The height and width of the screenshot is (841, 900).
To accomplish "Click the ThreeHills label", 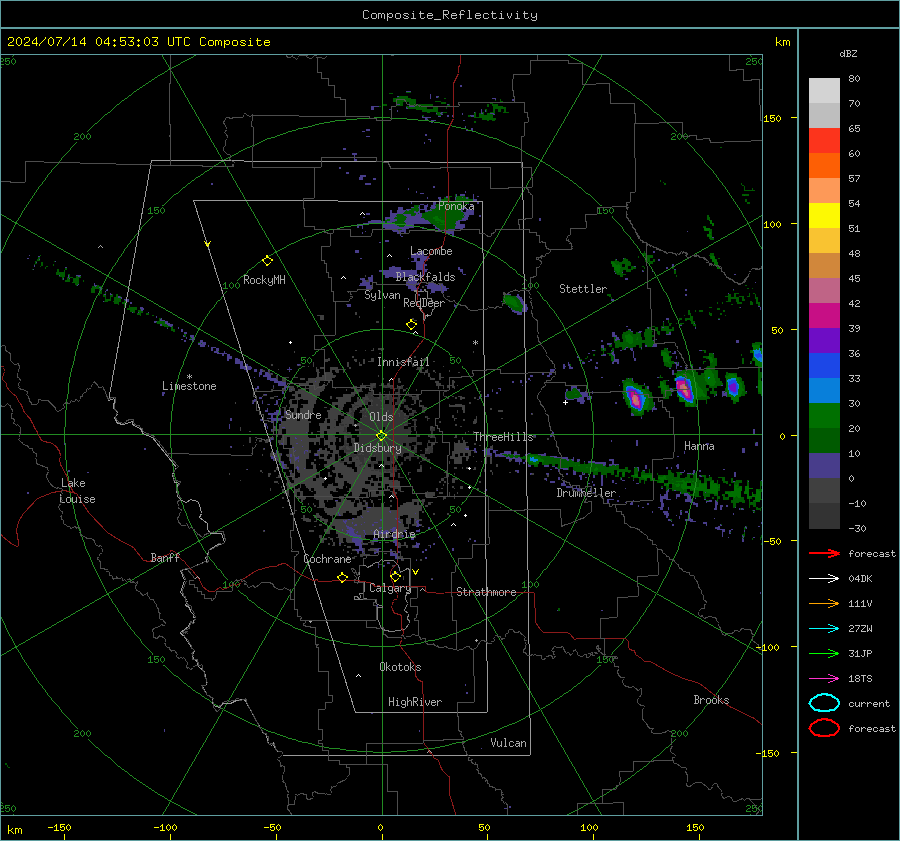I will (503, 437).
